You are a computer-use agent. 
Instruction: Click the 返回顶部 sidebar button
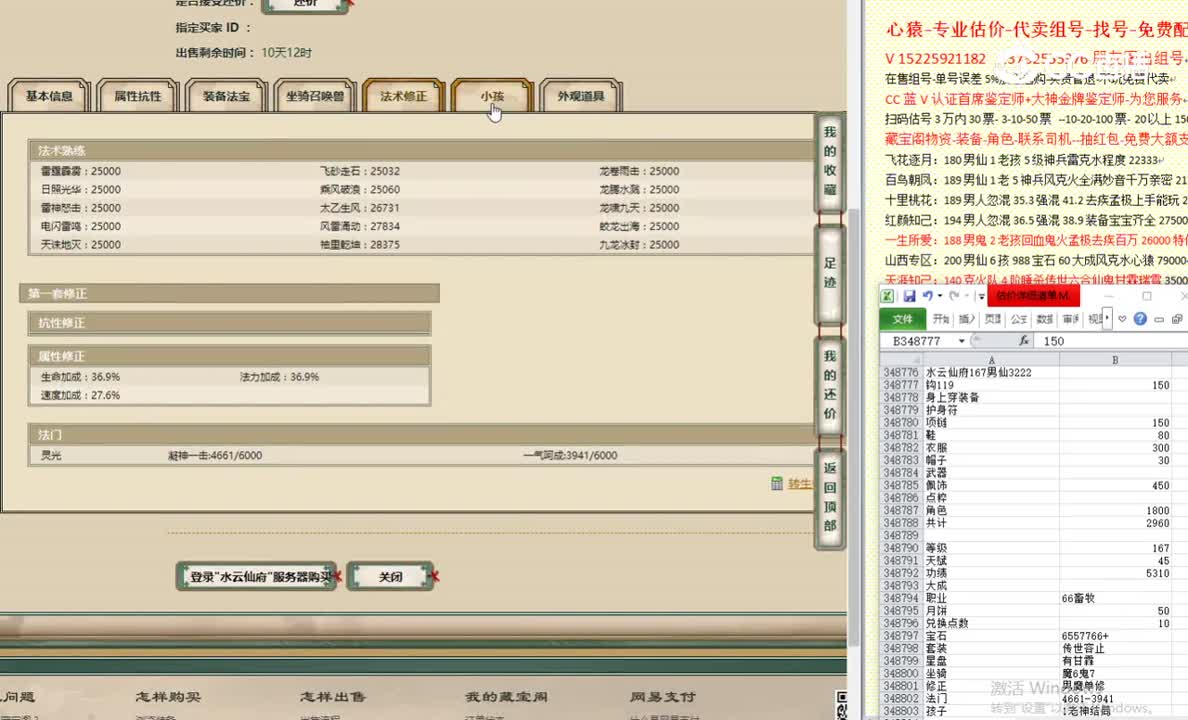pyautogui.click(x=828, y=500)
